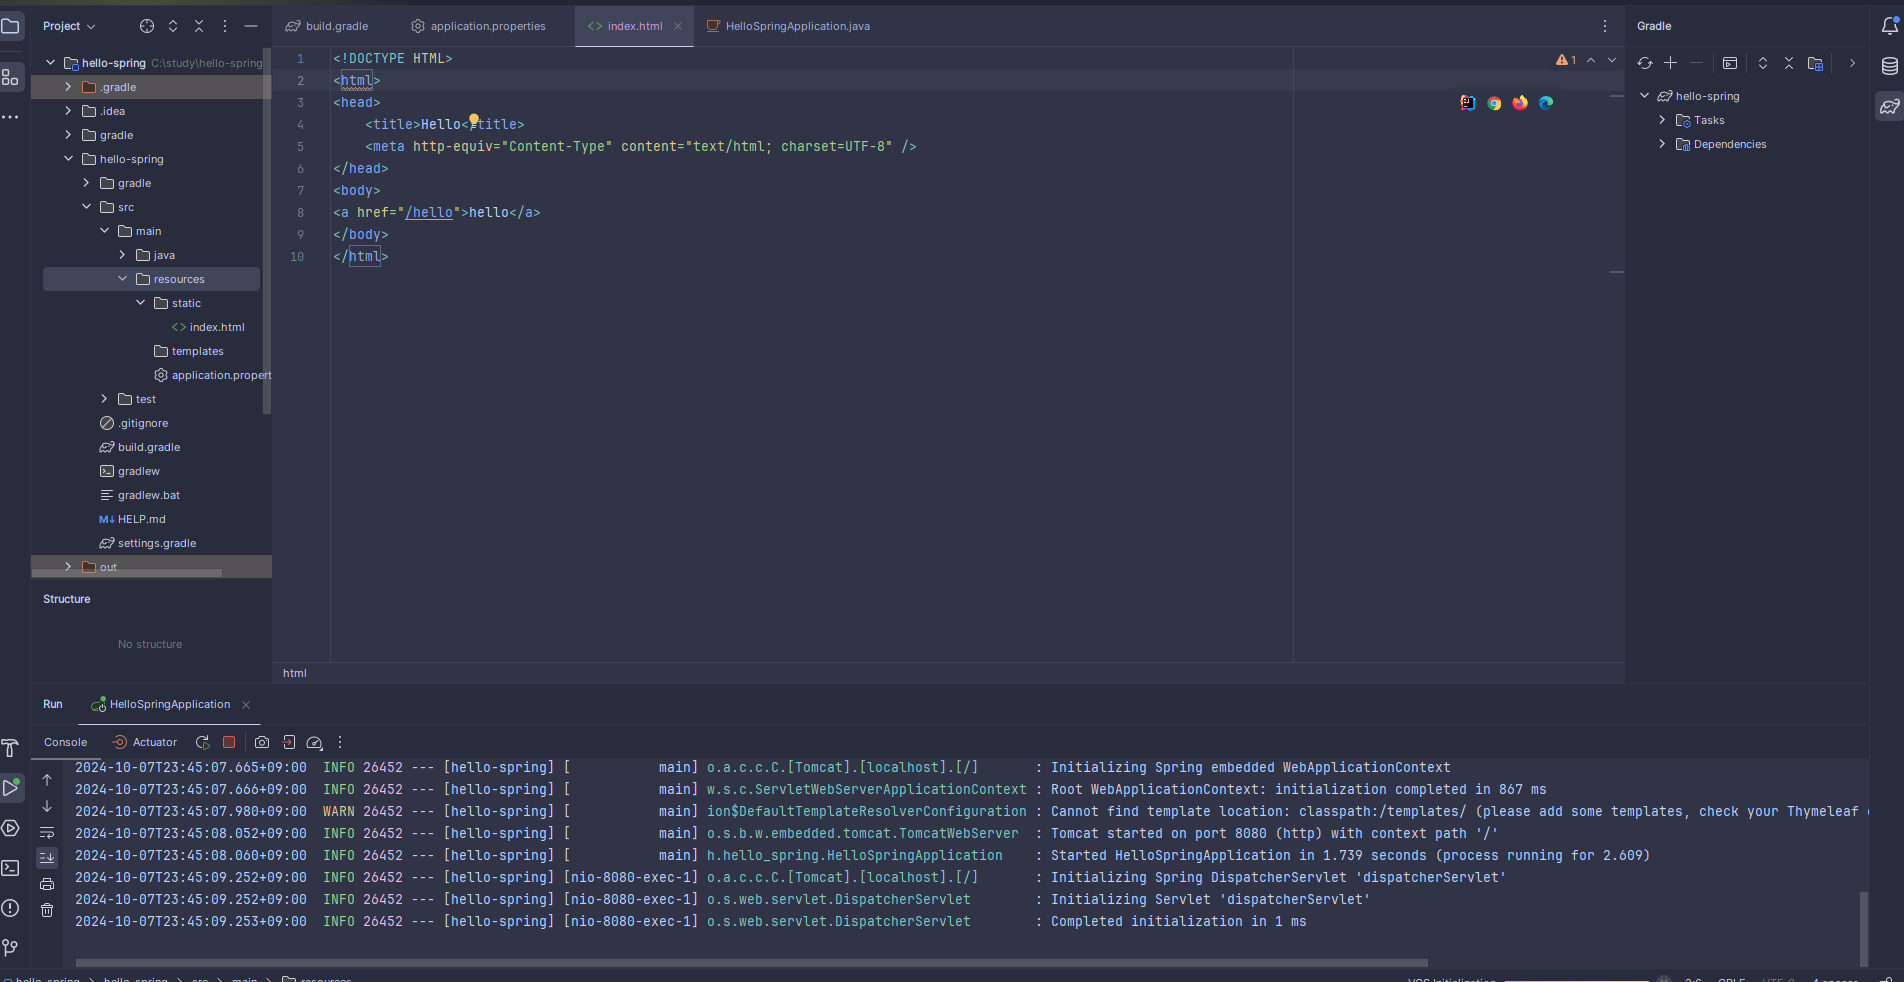
Task: Click warning count inspection indicator
Action: (1566, 60)
